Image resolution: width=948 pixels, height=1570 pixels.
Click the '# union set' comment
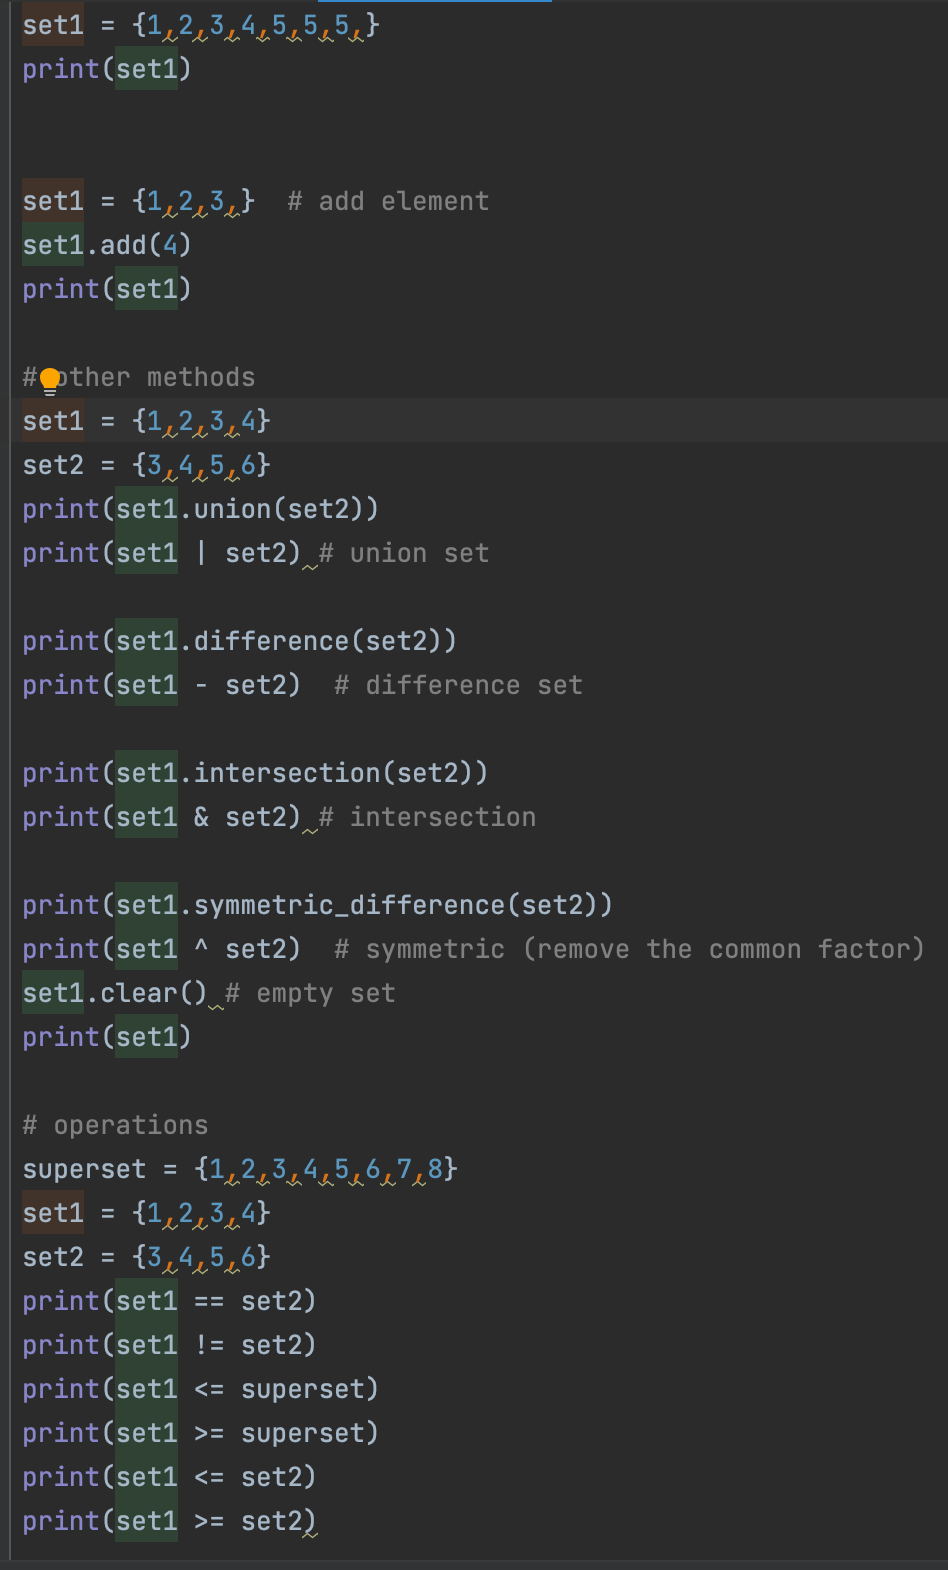click(x=404, y=554)
